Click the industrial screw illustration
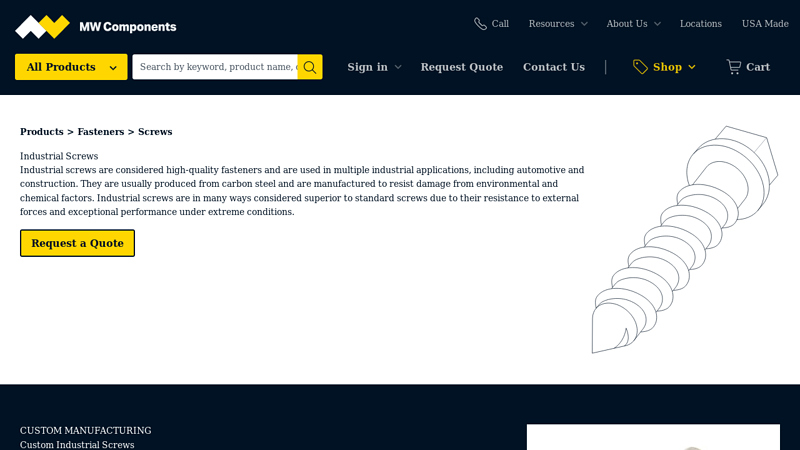Viewport: 800px width, 450px height. coord(684,240)
